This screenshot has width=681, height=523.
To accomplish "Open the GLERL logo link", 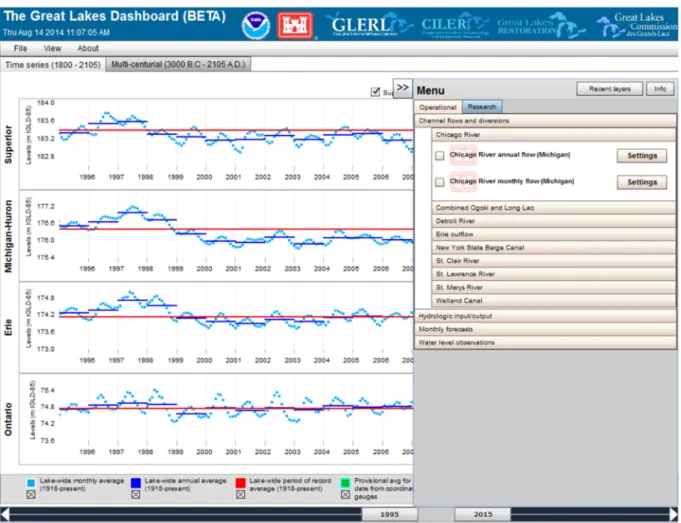I will click(369, 25).
